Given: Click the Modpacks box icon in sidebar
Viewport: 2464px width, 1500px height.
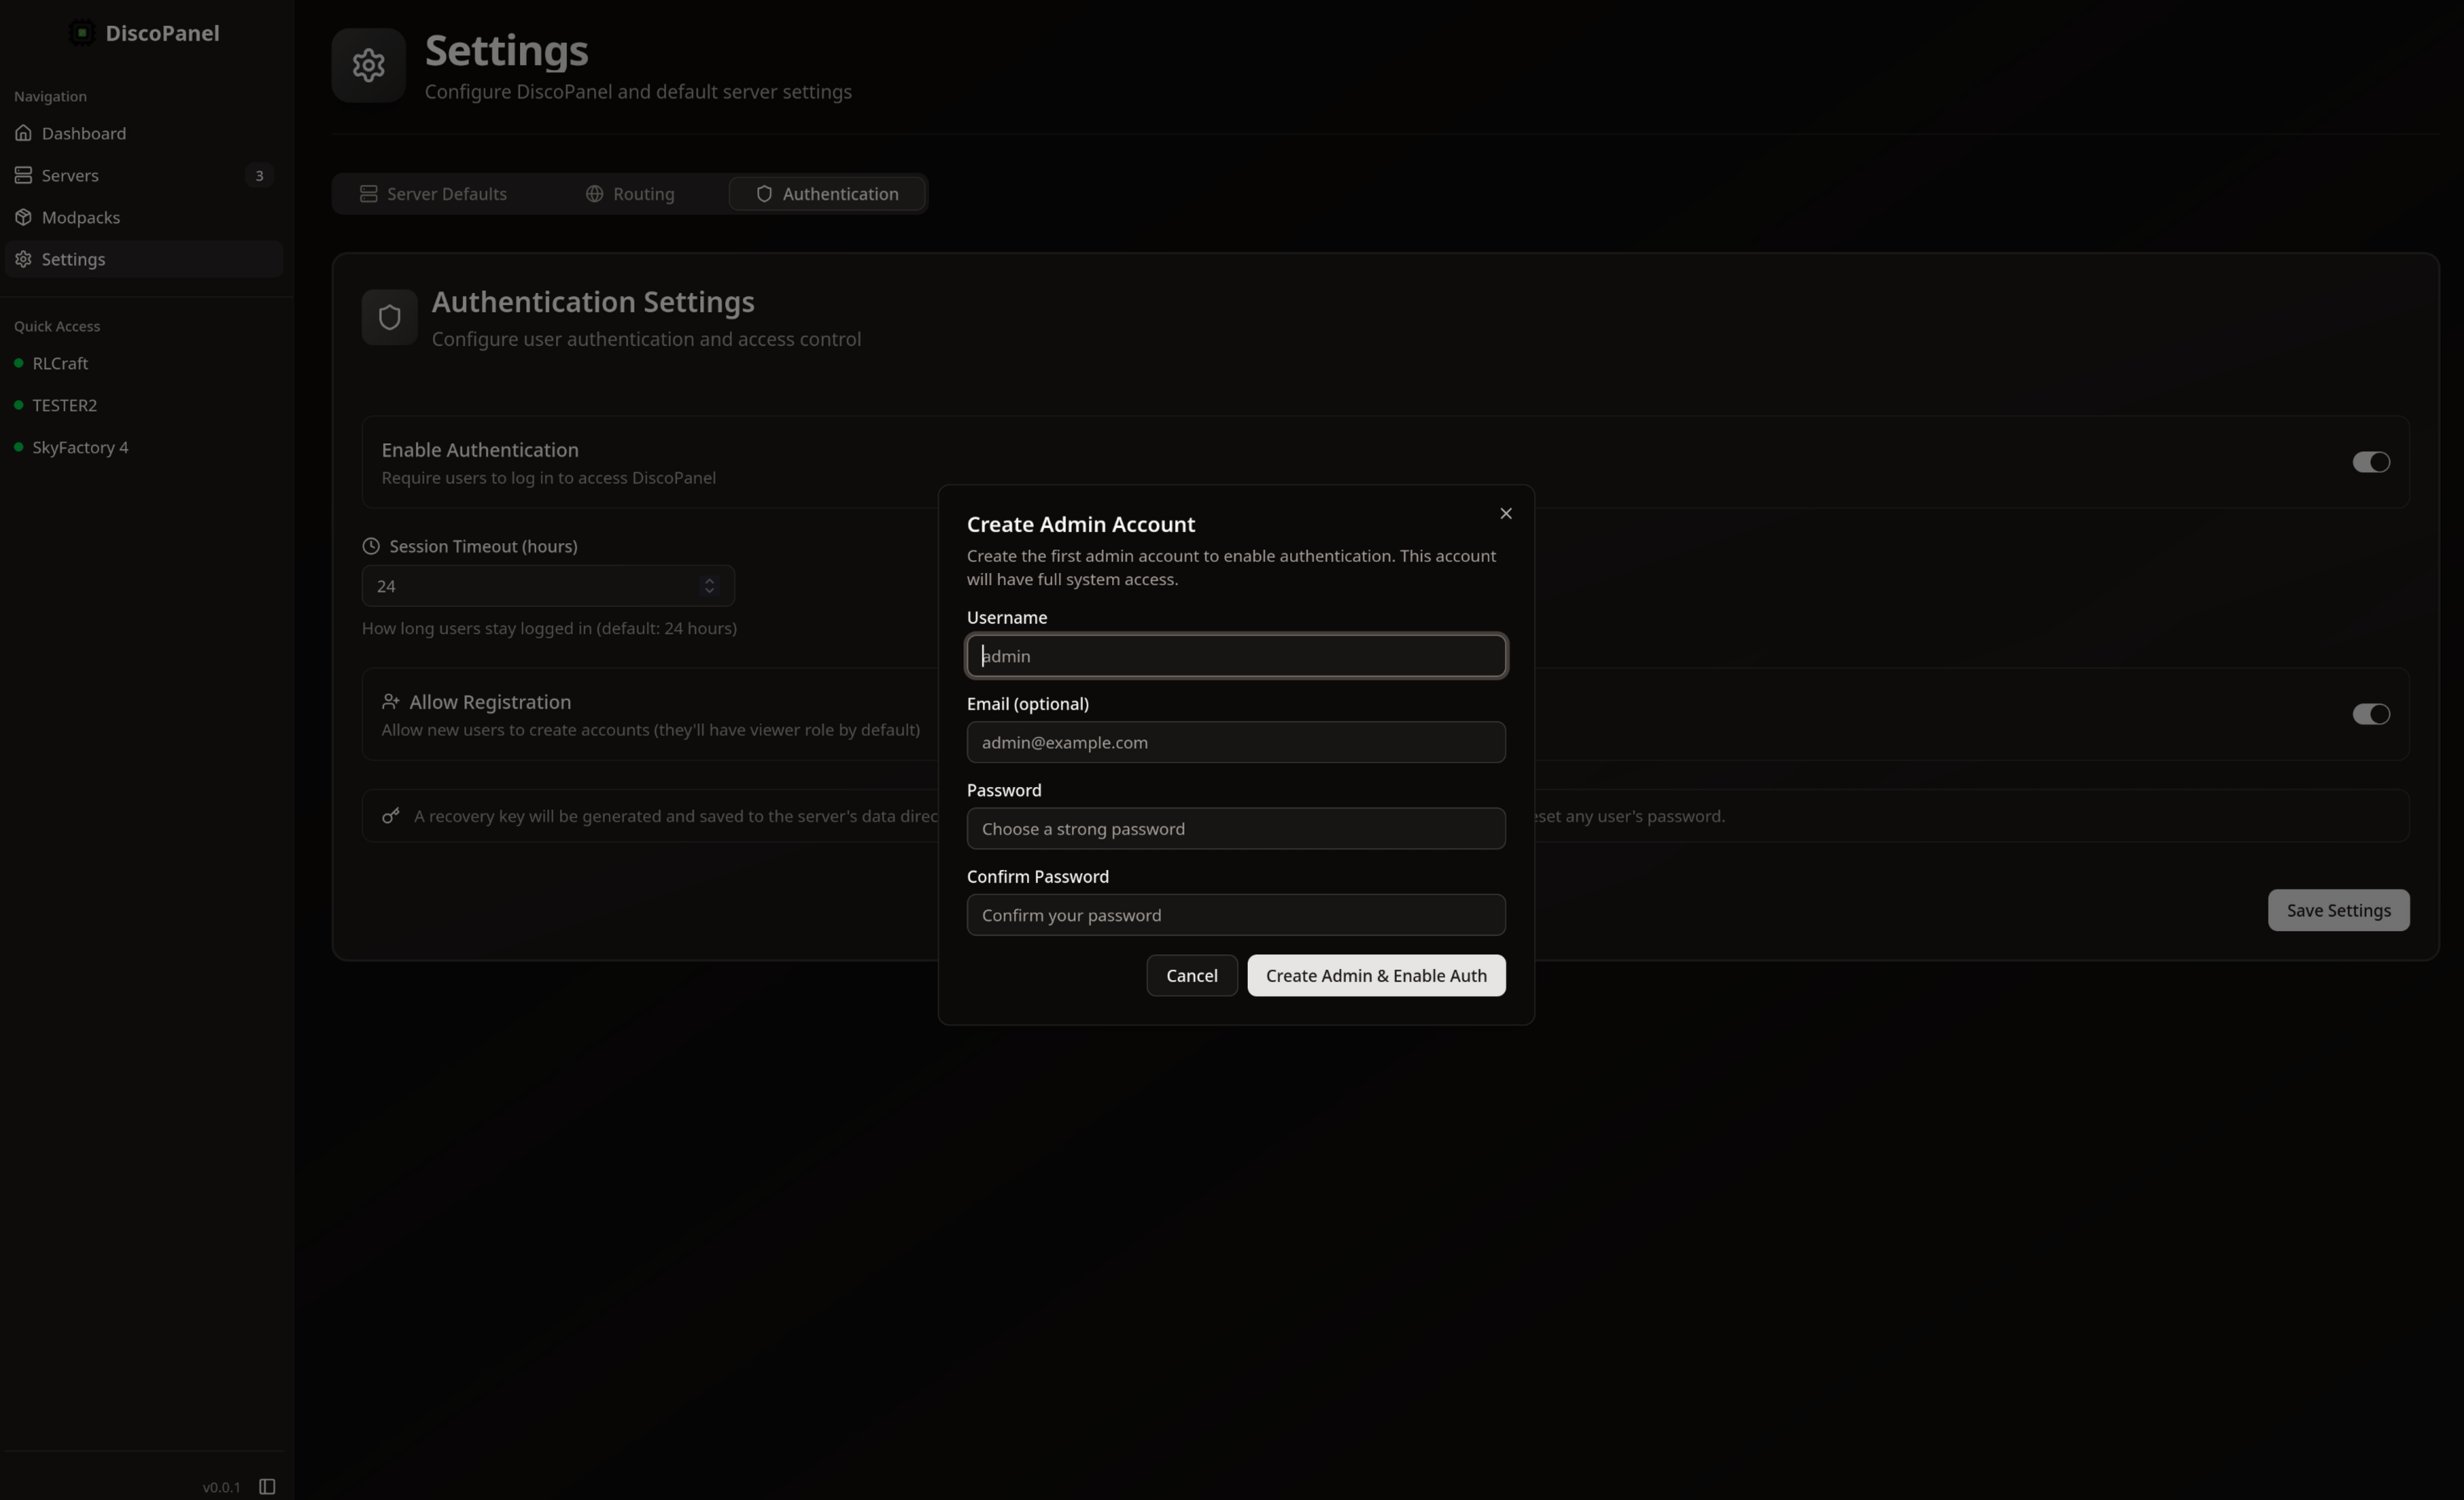Looking at the screenshot, I should pyautogui.click(x=23, y=217).
